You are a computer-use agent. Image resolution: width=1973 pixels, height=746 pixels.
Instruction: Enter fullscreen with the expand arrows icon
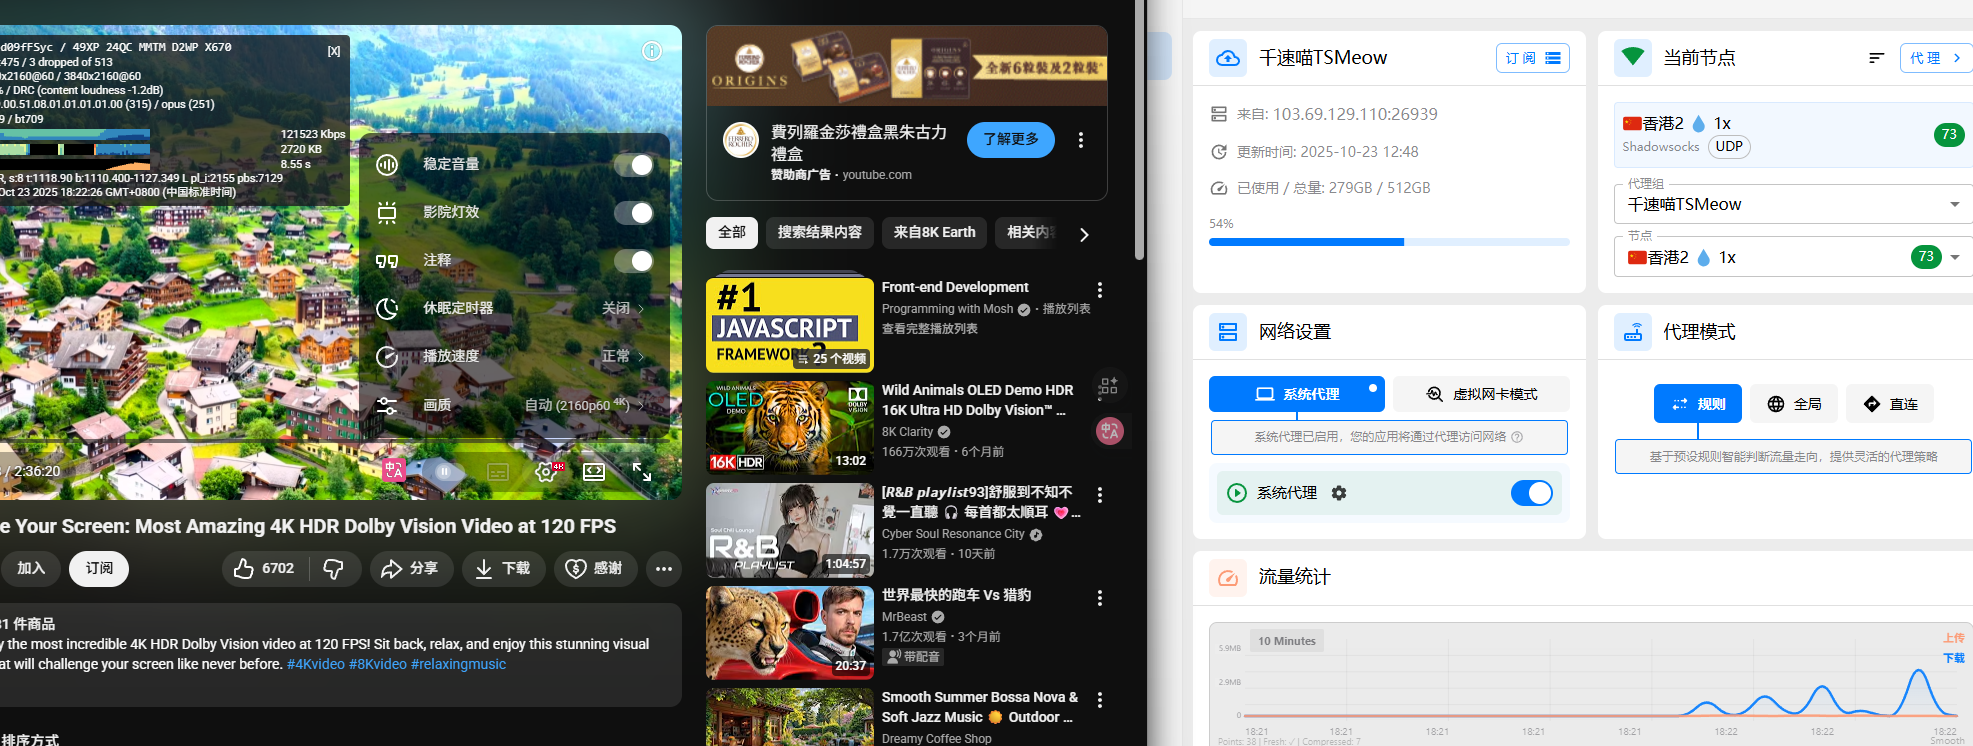coord(642,472)
